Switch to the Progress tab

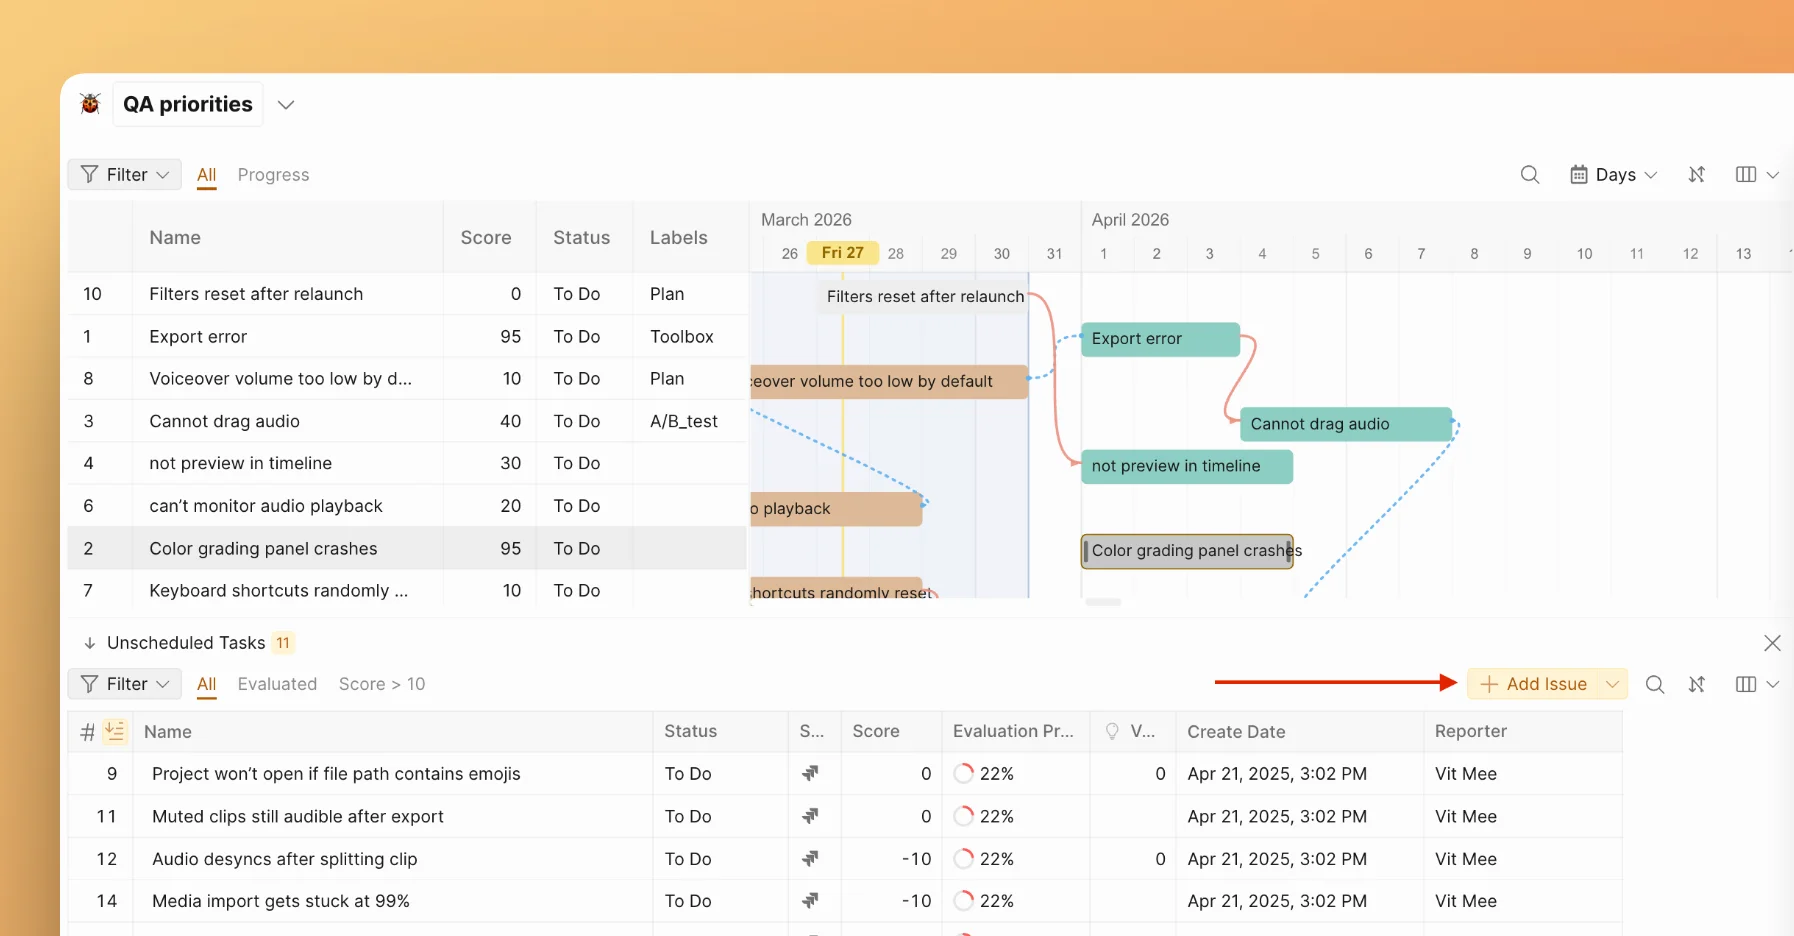click(x=273, y=175)
